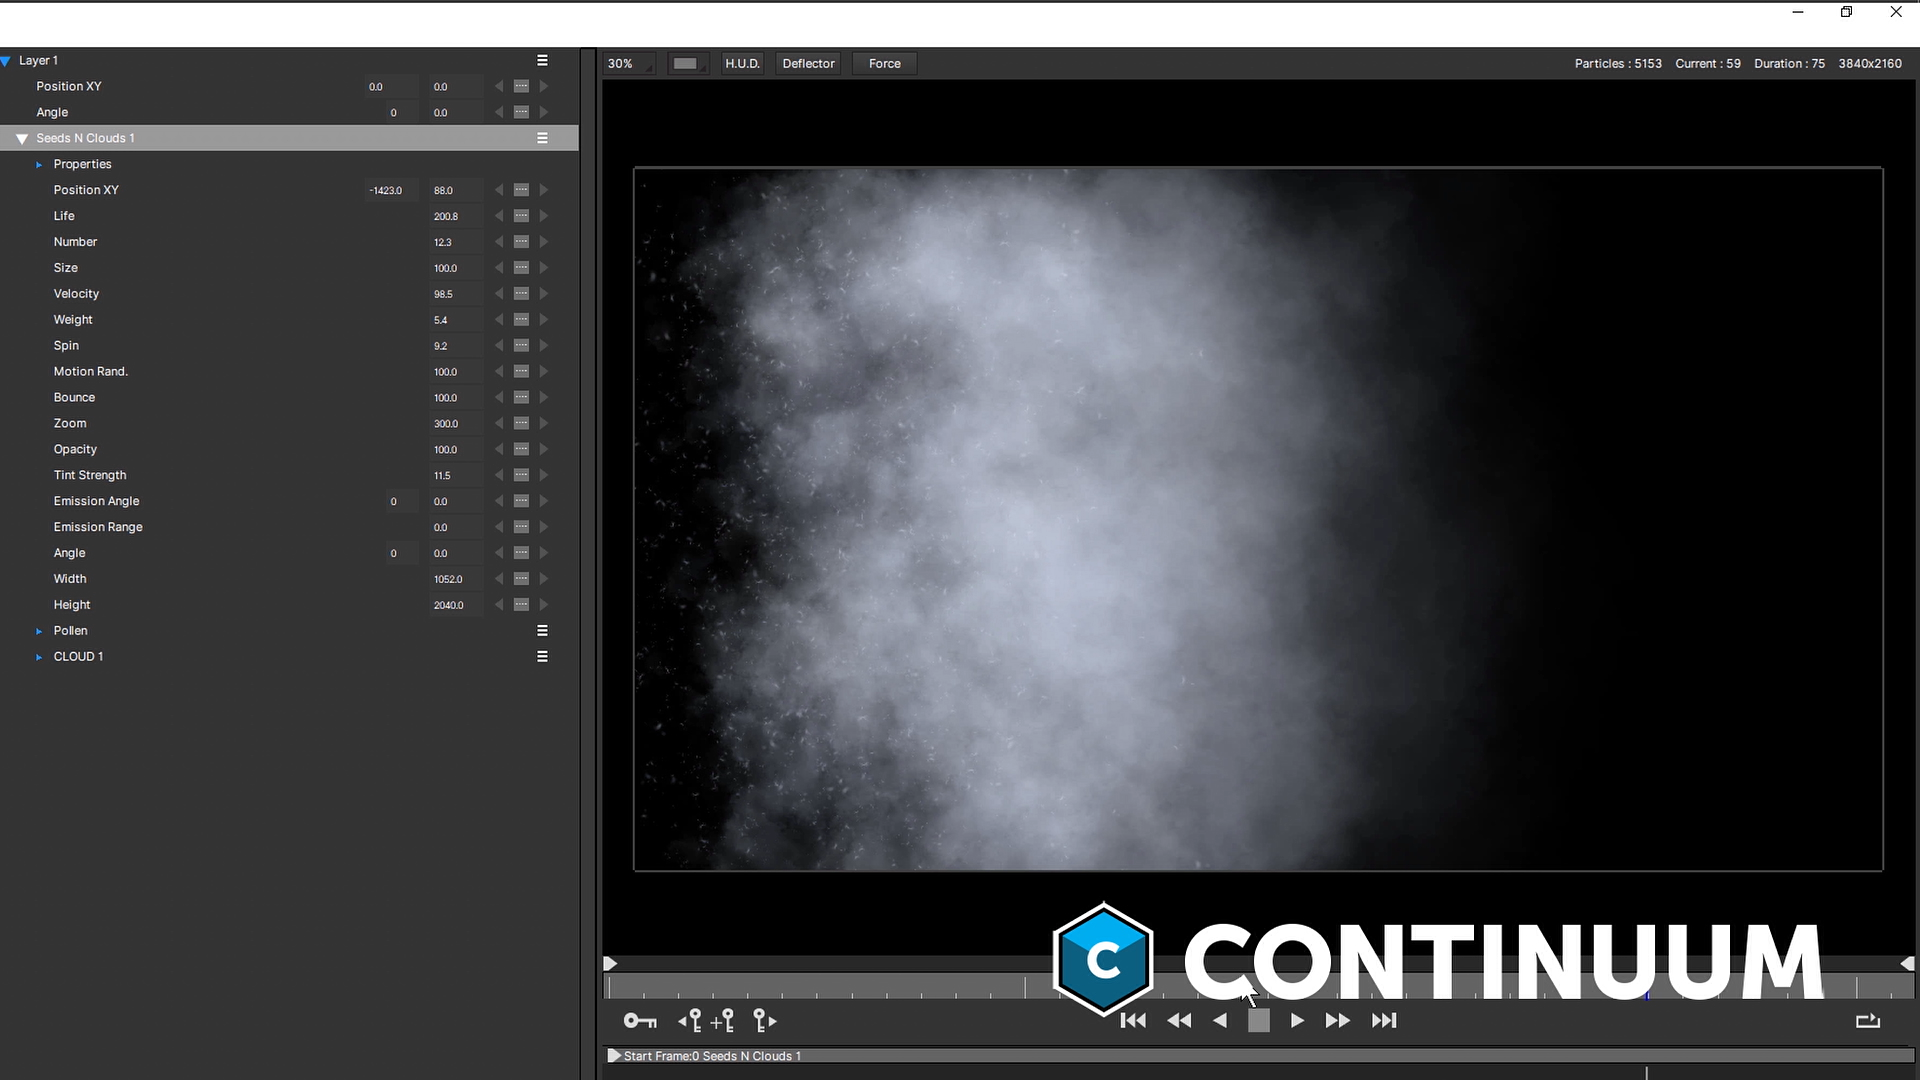Collapse the Seeds N Clouds 1 emitter
Screen dimensions: 1920x1080
point(22,139)
